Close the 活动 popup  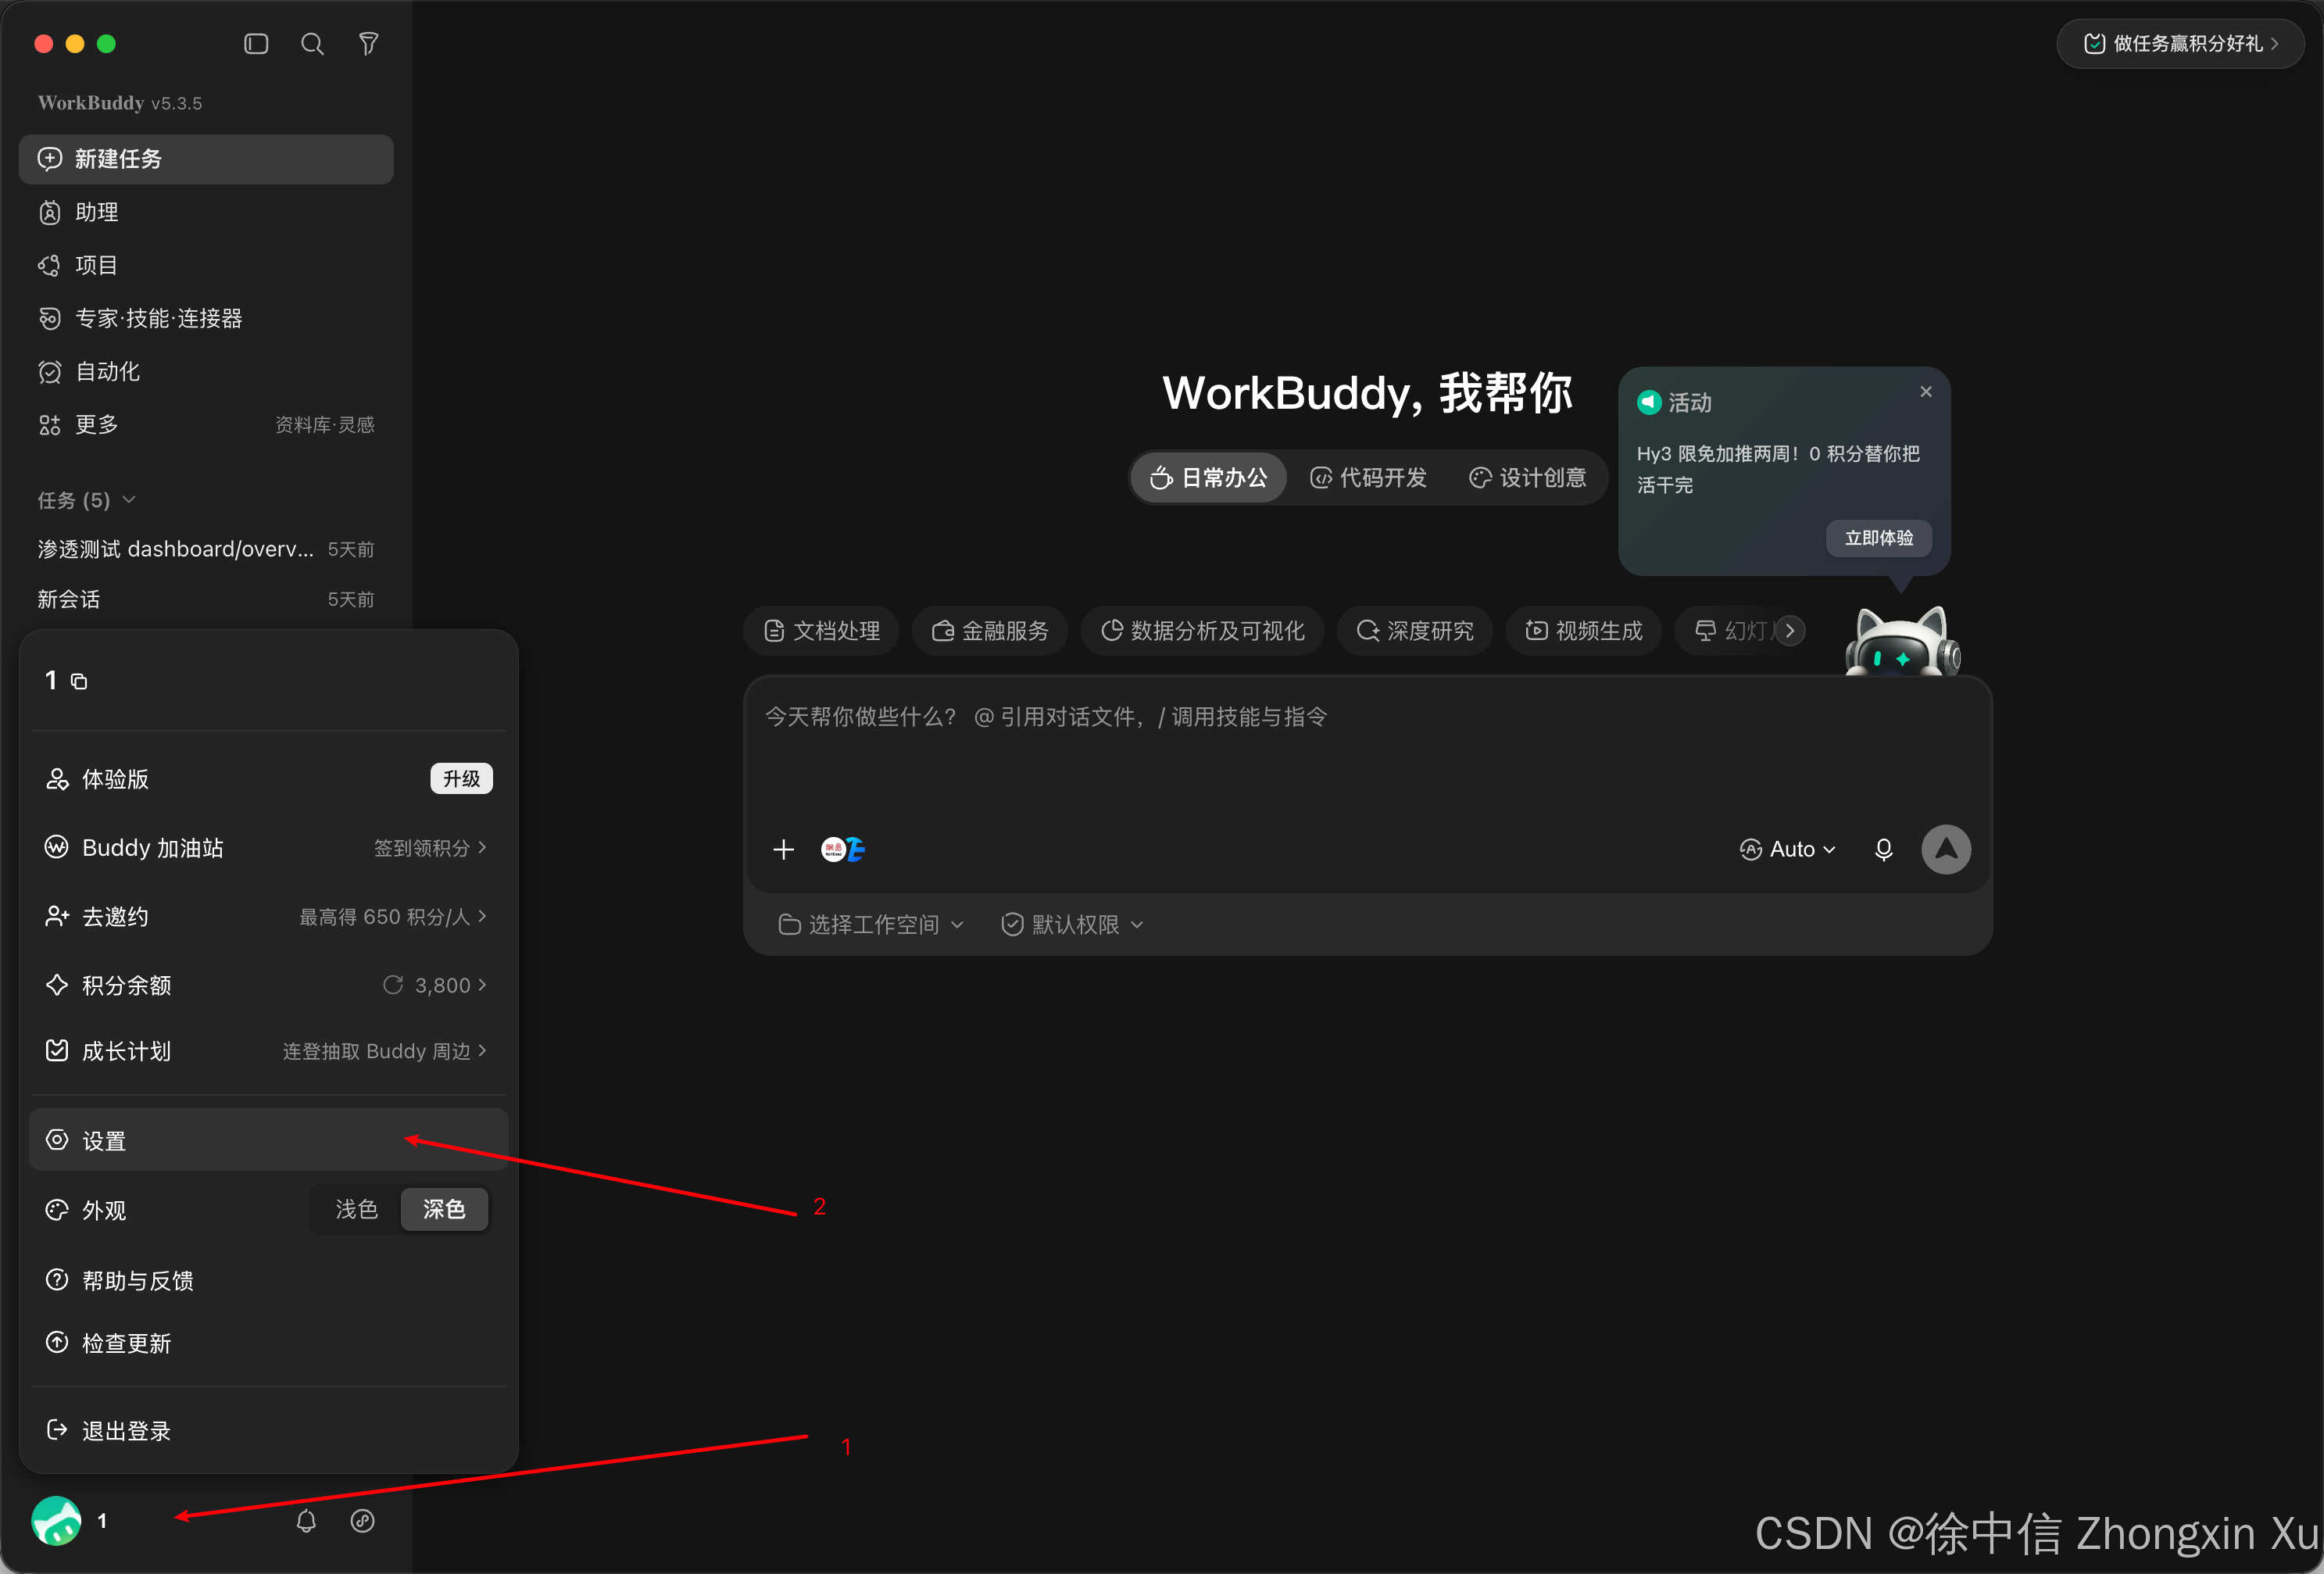click(x=1926, y=392)
